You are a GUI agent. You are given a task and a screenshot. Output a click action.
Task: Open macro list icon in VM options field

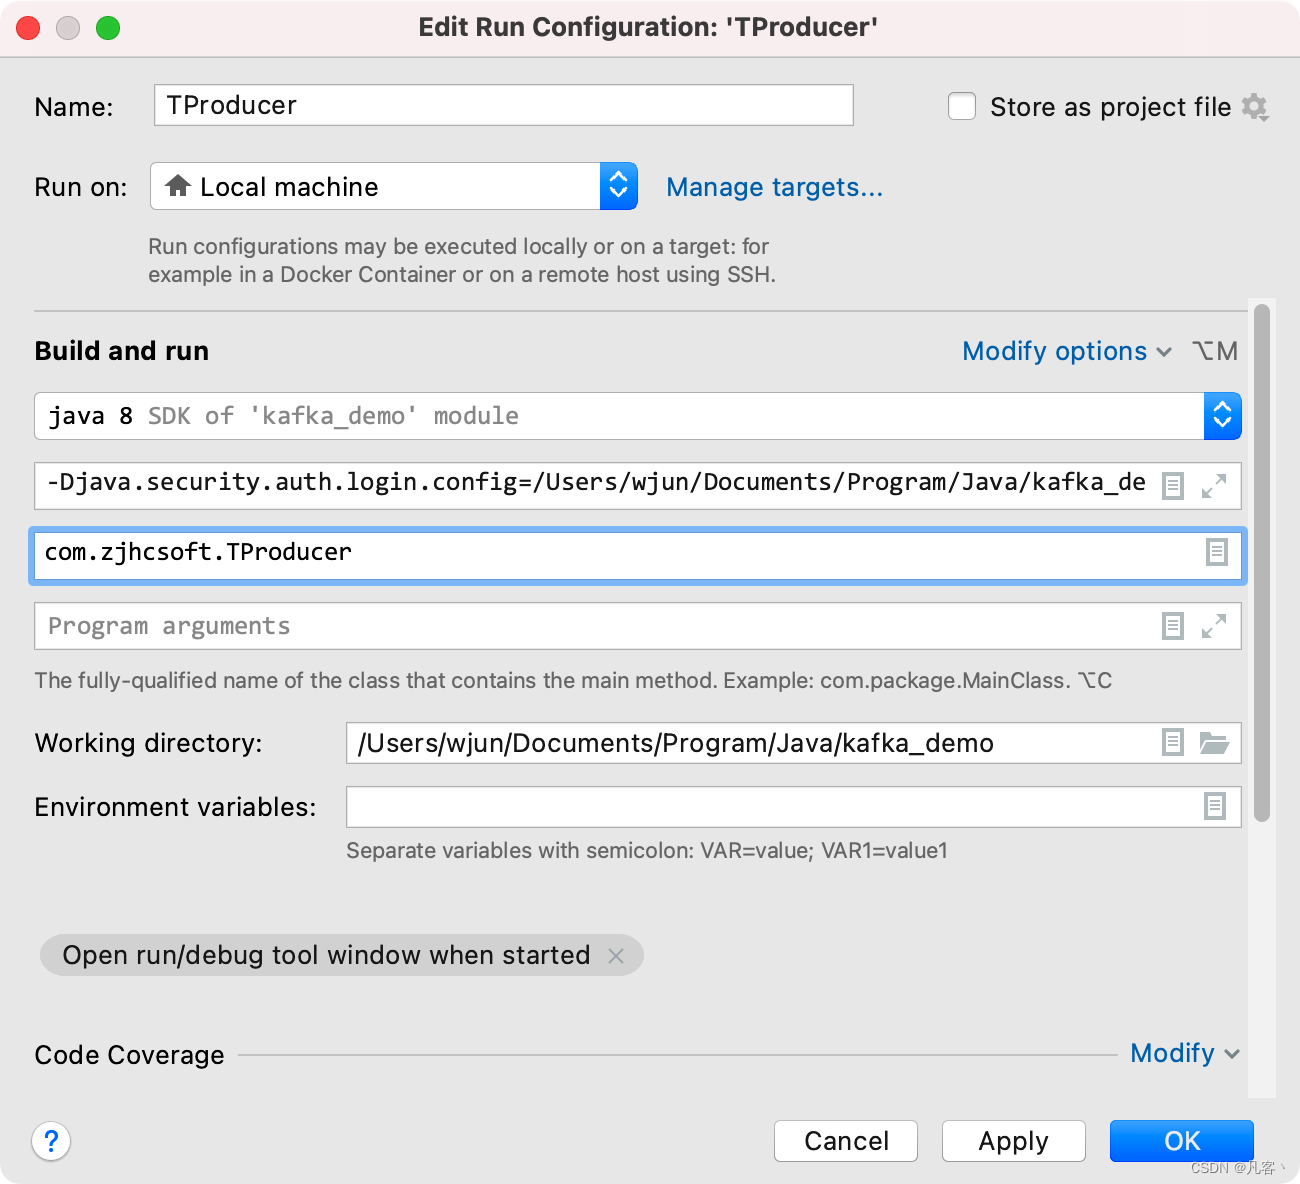coord(1173,486)
